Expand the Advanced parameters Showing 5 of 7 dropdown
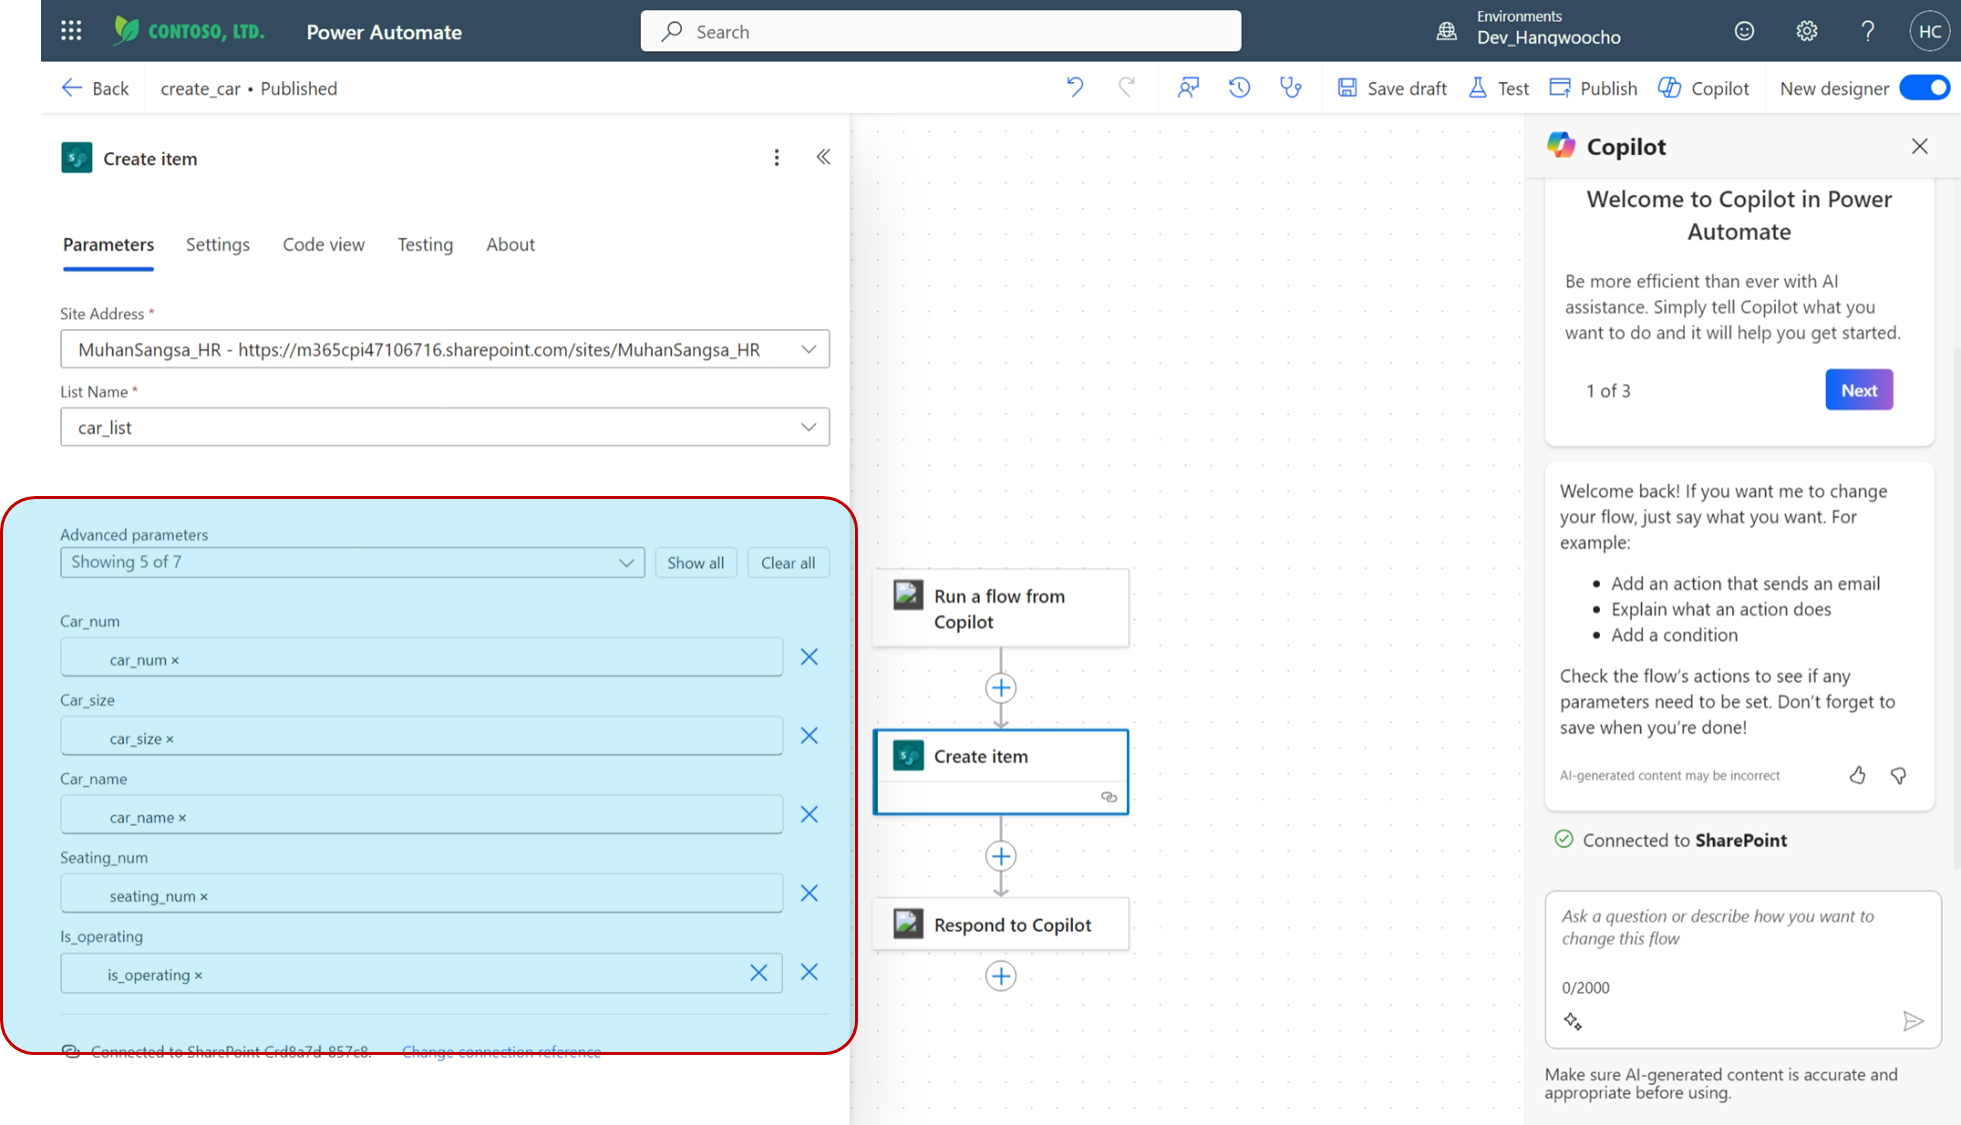The width and height of the screenshot is (1961, 1125). click(352, 562)
